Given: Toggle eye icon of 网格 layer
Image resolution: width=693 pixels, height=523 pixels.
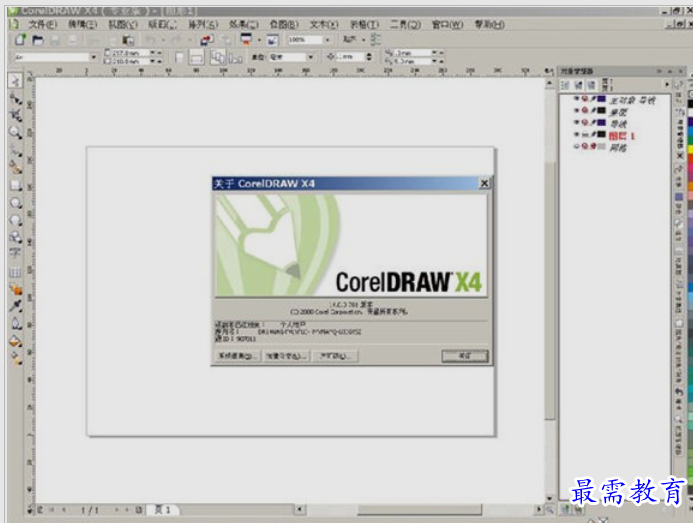Looking at the screenshot, I should tap(576, 146).
